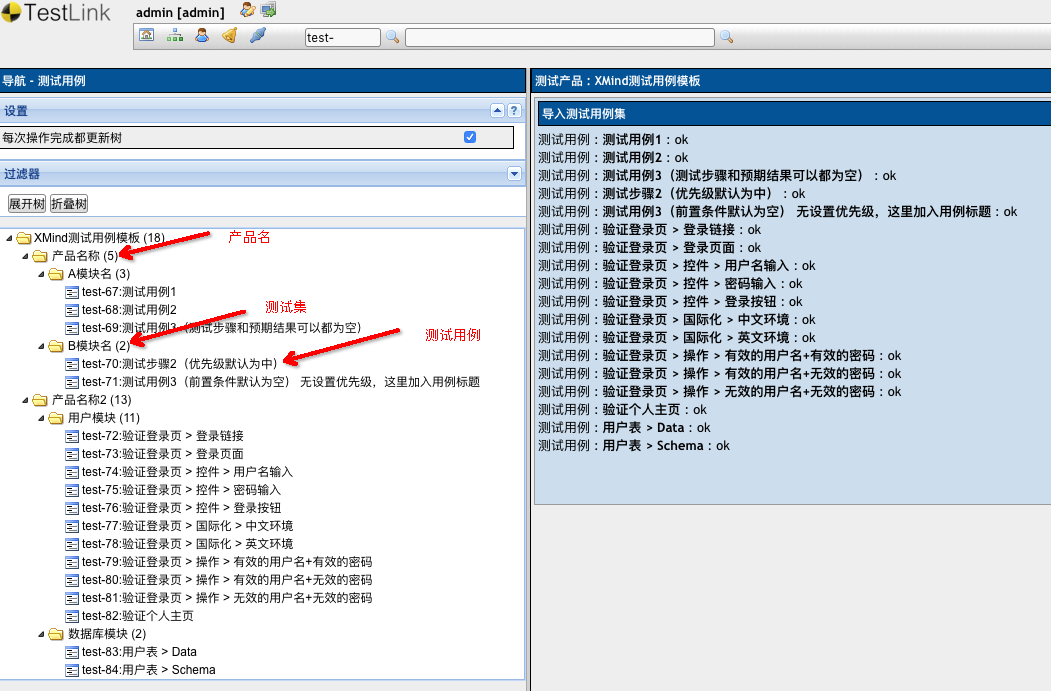Open the test project tree icon
The width and height of the screenshot is (1051, 691).
[174, 34]
